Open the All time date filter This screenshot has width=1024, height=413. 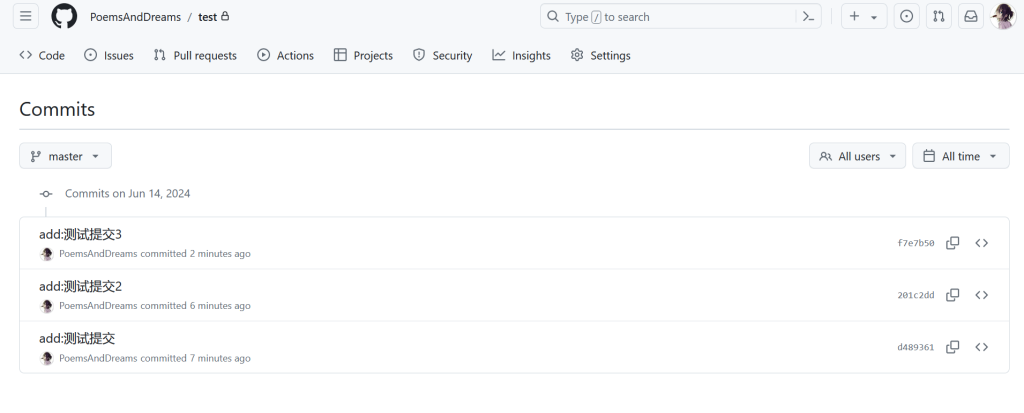pos(960,156)
